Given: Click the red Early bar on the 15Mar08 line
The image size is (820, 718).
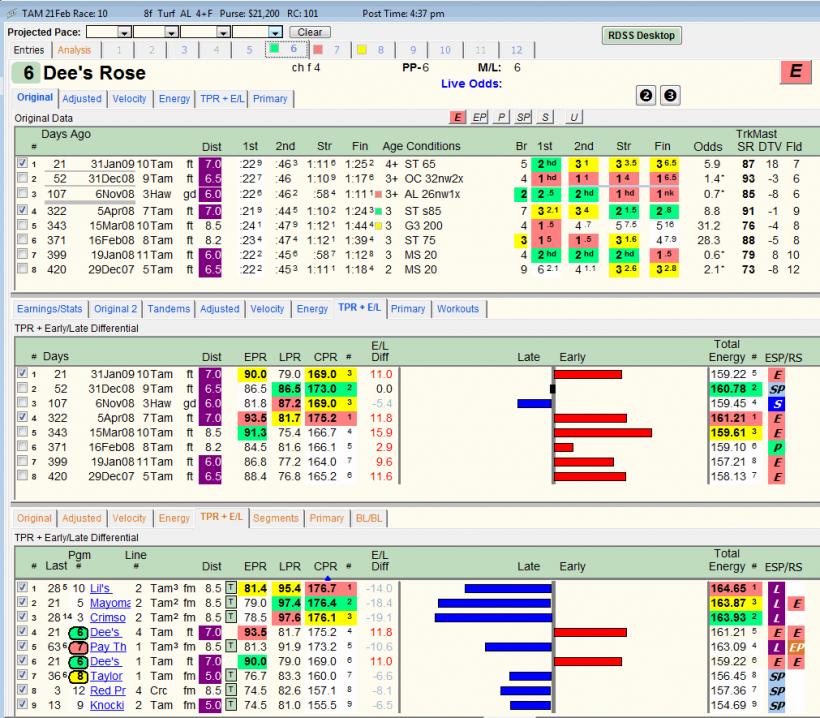Looking at the screenshot, I should (603, 432).
